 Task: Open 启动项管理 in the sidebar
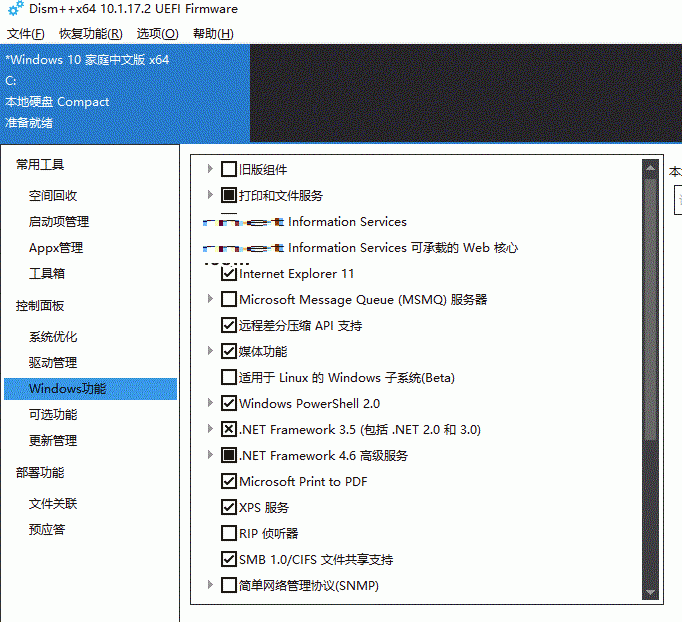(x=59, y=222)
